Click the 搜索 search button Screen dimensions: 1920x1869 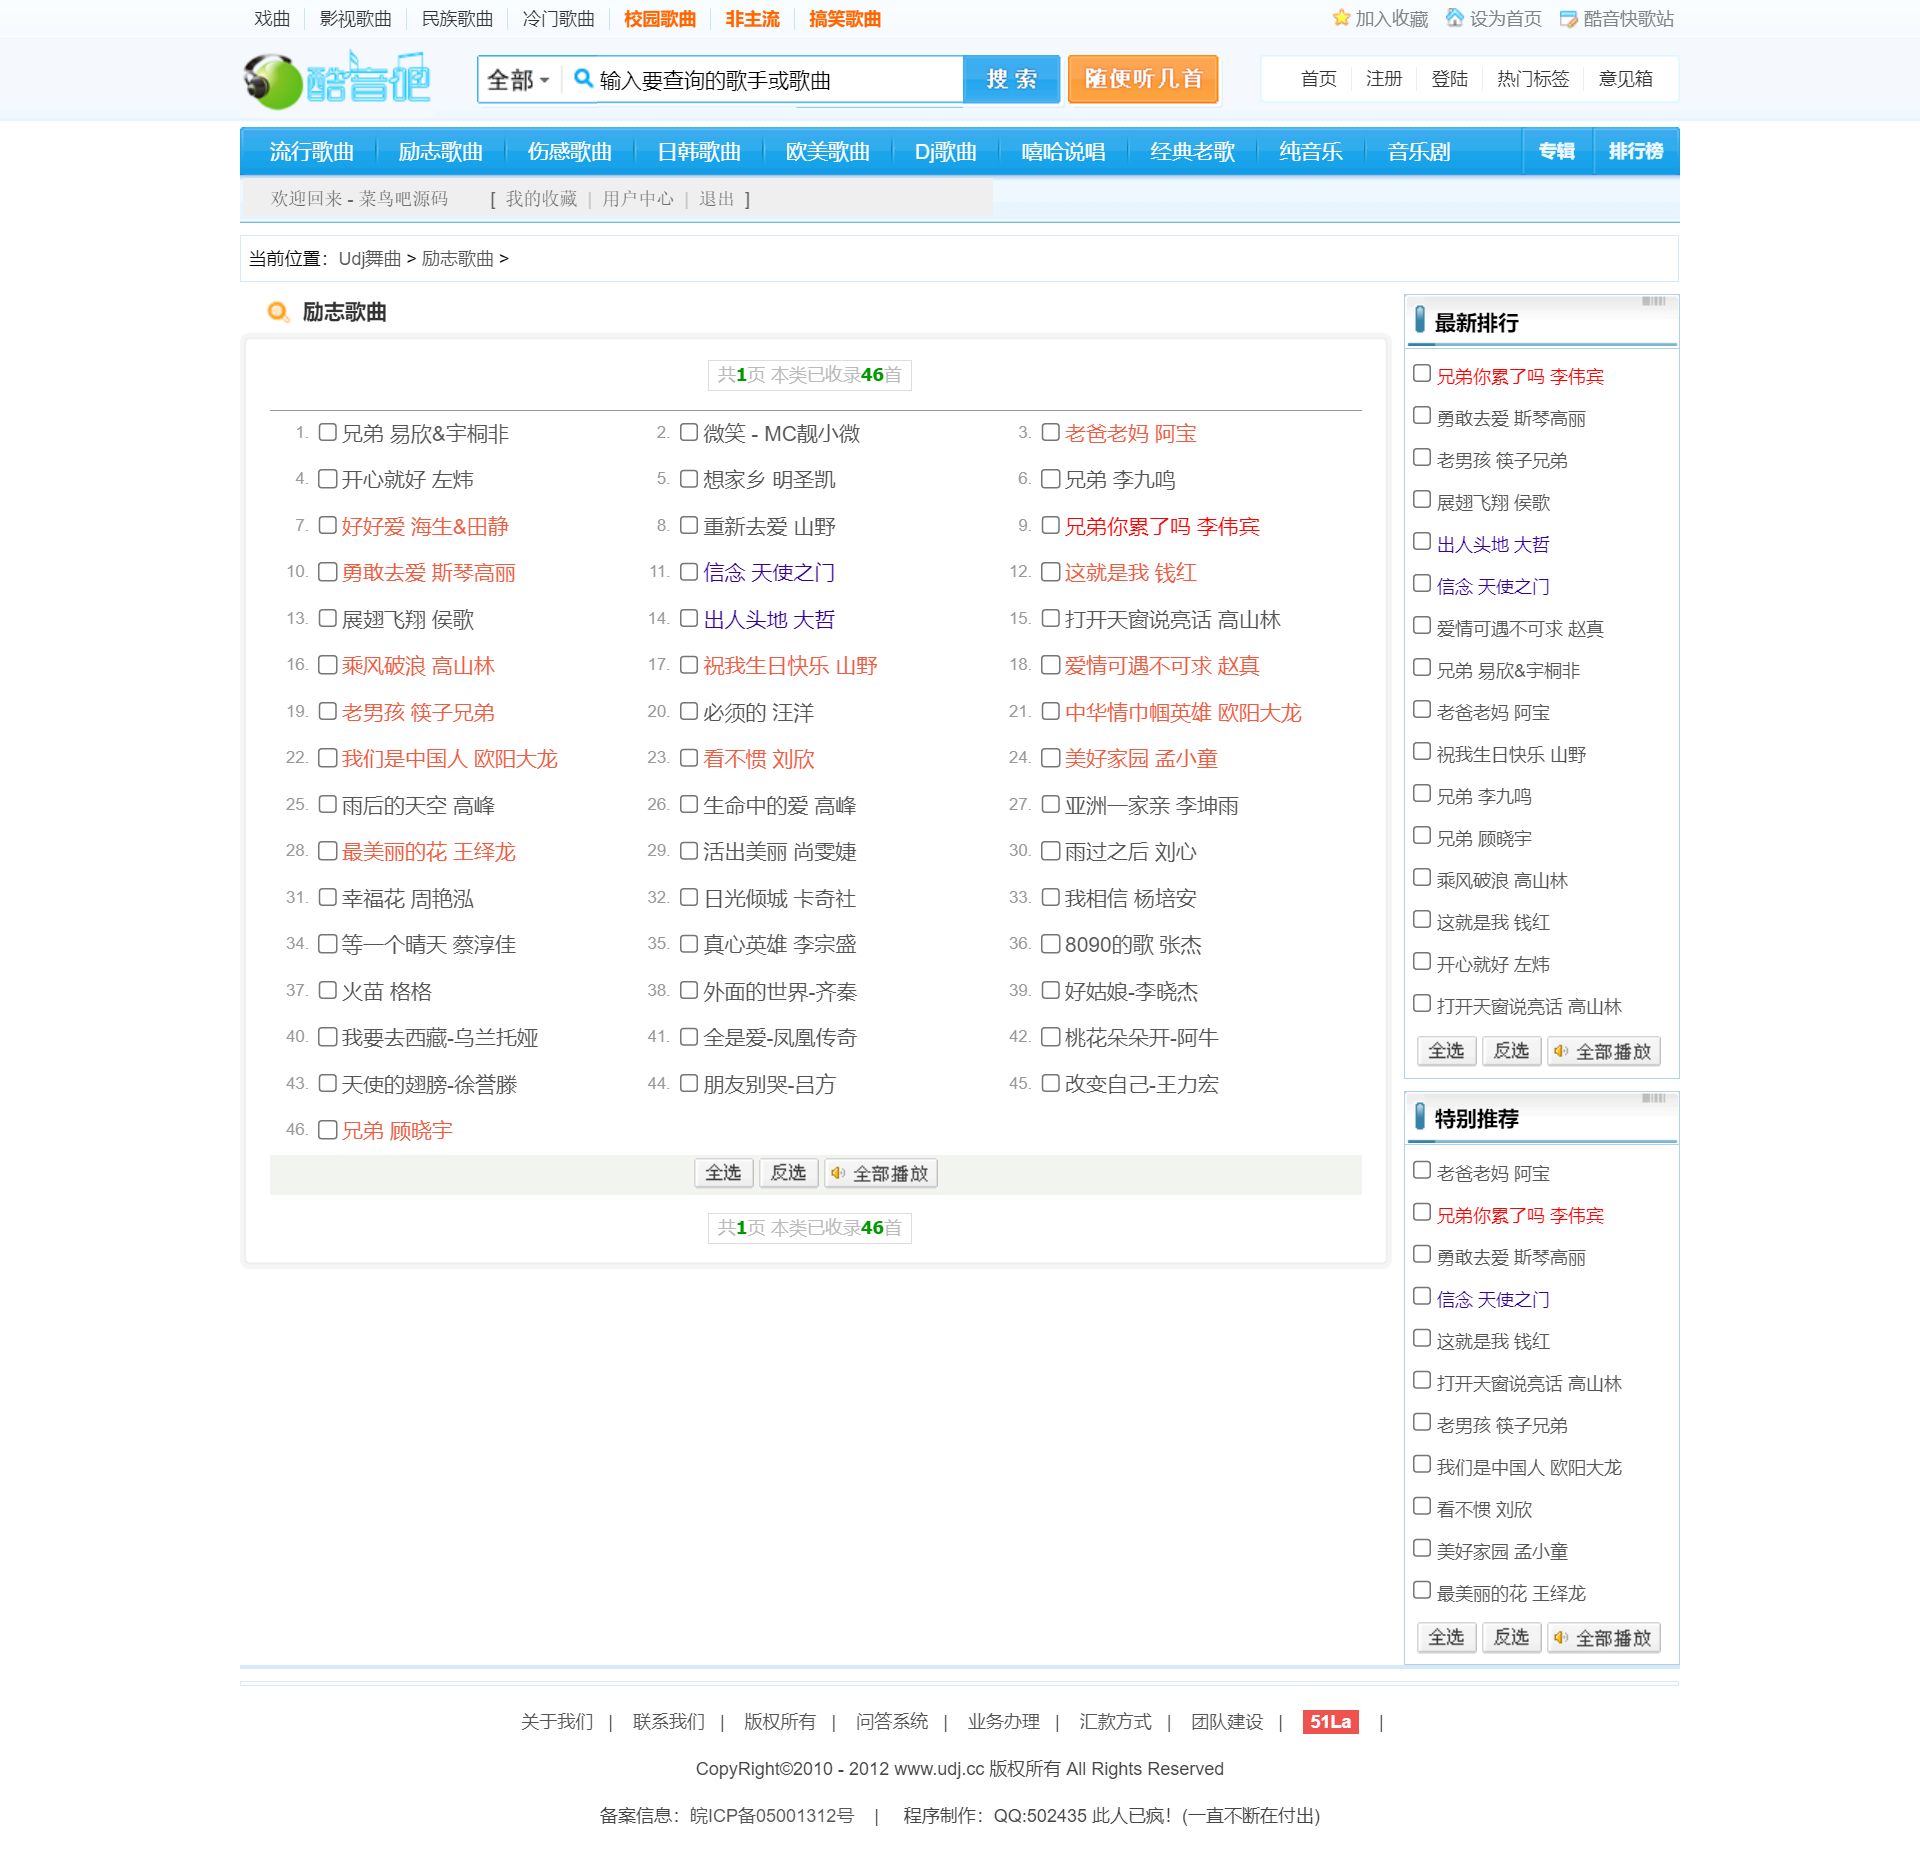[1011, 80]
